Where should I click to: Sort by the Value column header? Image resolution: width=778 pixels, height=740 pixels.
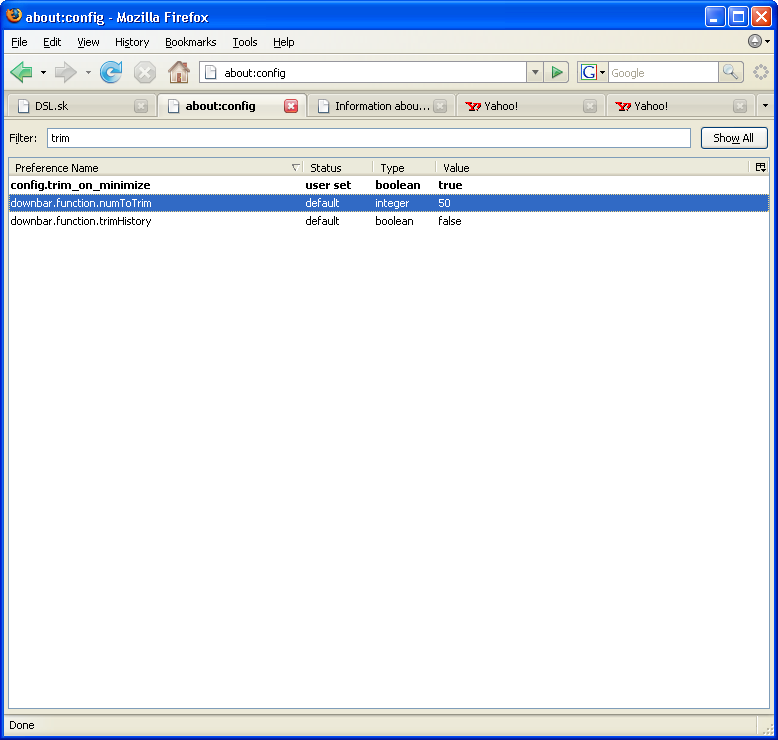click(591, 168)
